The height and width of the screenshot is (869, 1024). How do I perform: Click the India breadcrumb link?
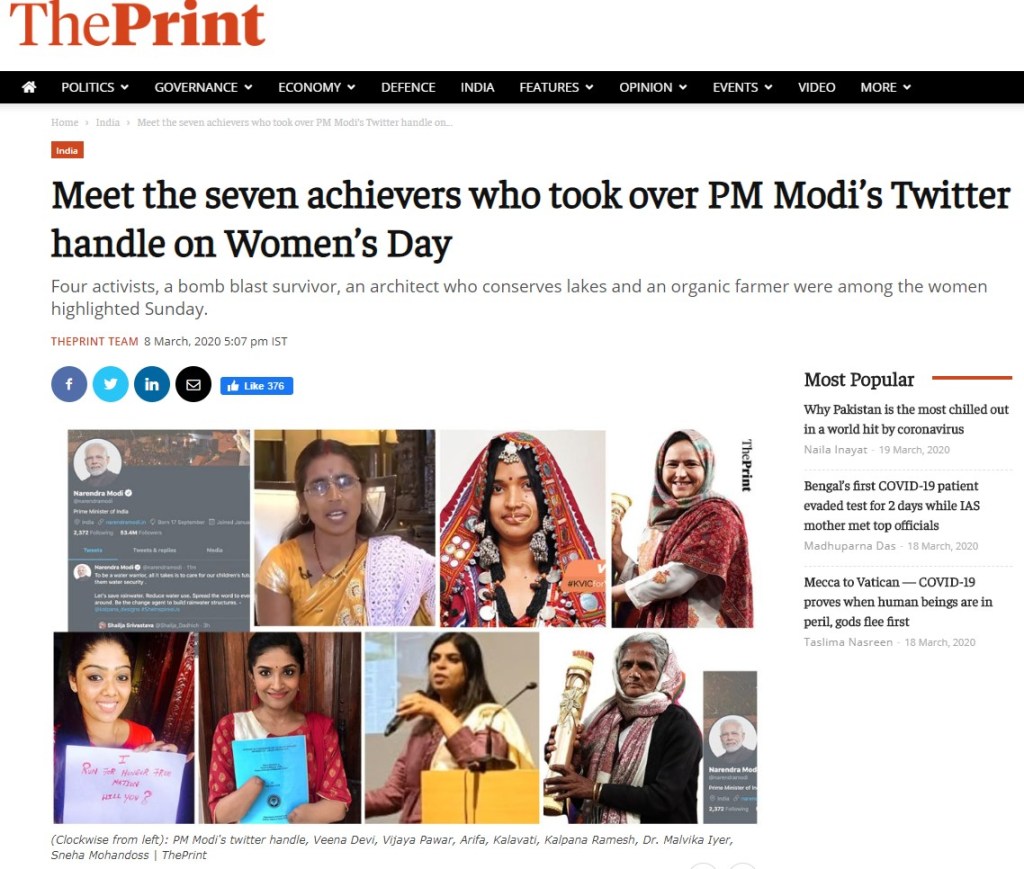(108, 122)
